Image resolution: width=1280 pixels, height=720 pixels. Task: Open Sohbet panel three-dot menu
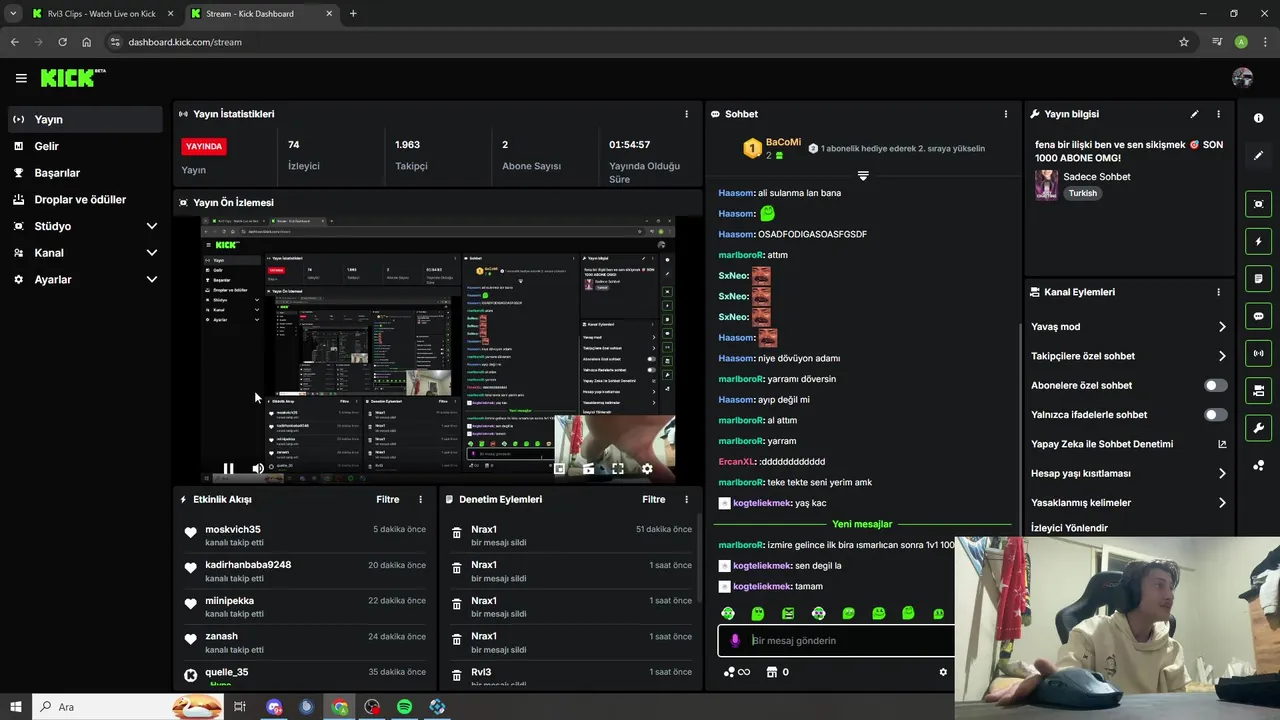(x=1005, y=114)
